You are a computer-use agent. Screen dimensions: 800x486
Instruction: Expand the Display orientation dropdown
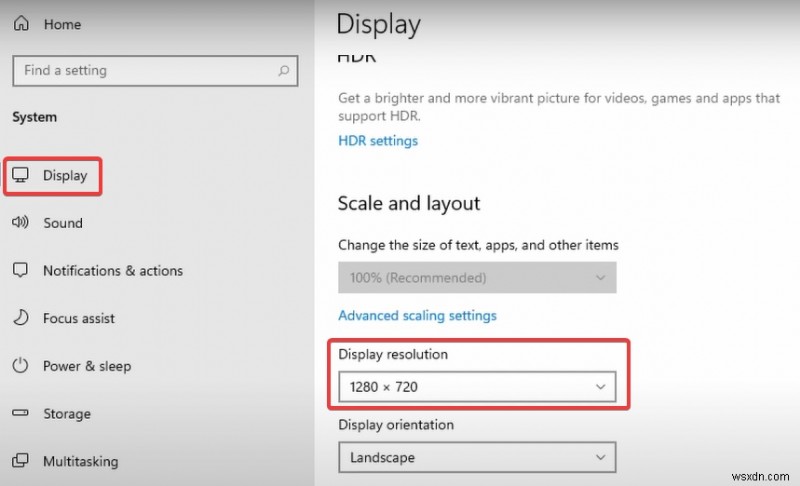coord(477,458)
